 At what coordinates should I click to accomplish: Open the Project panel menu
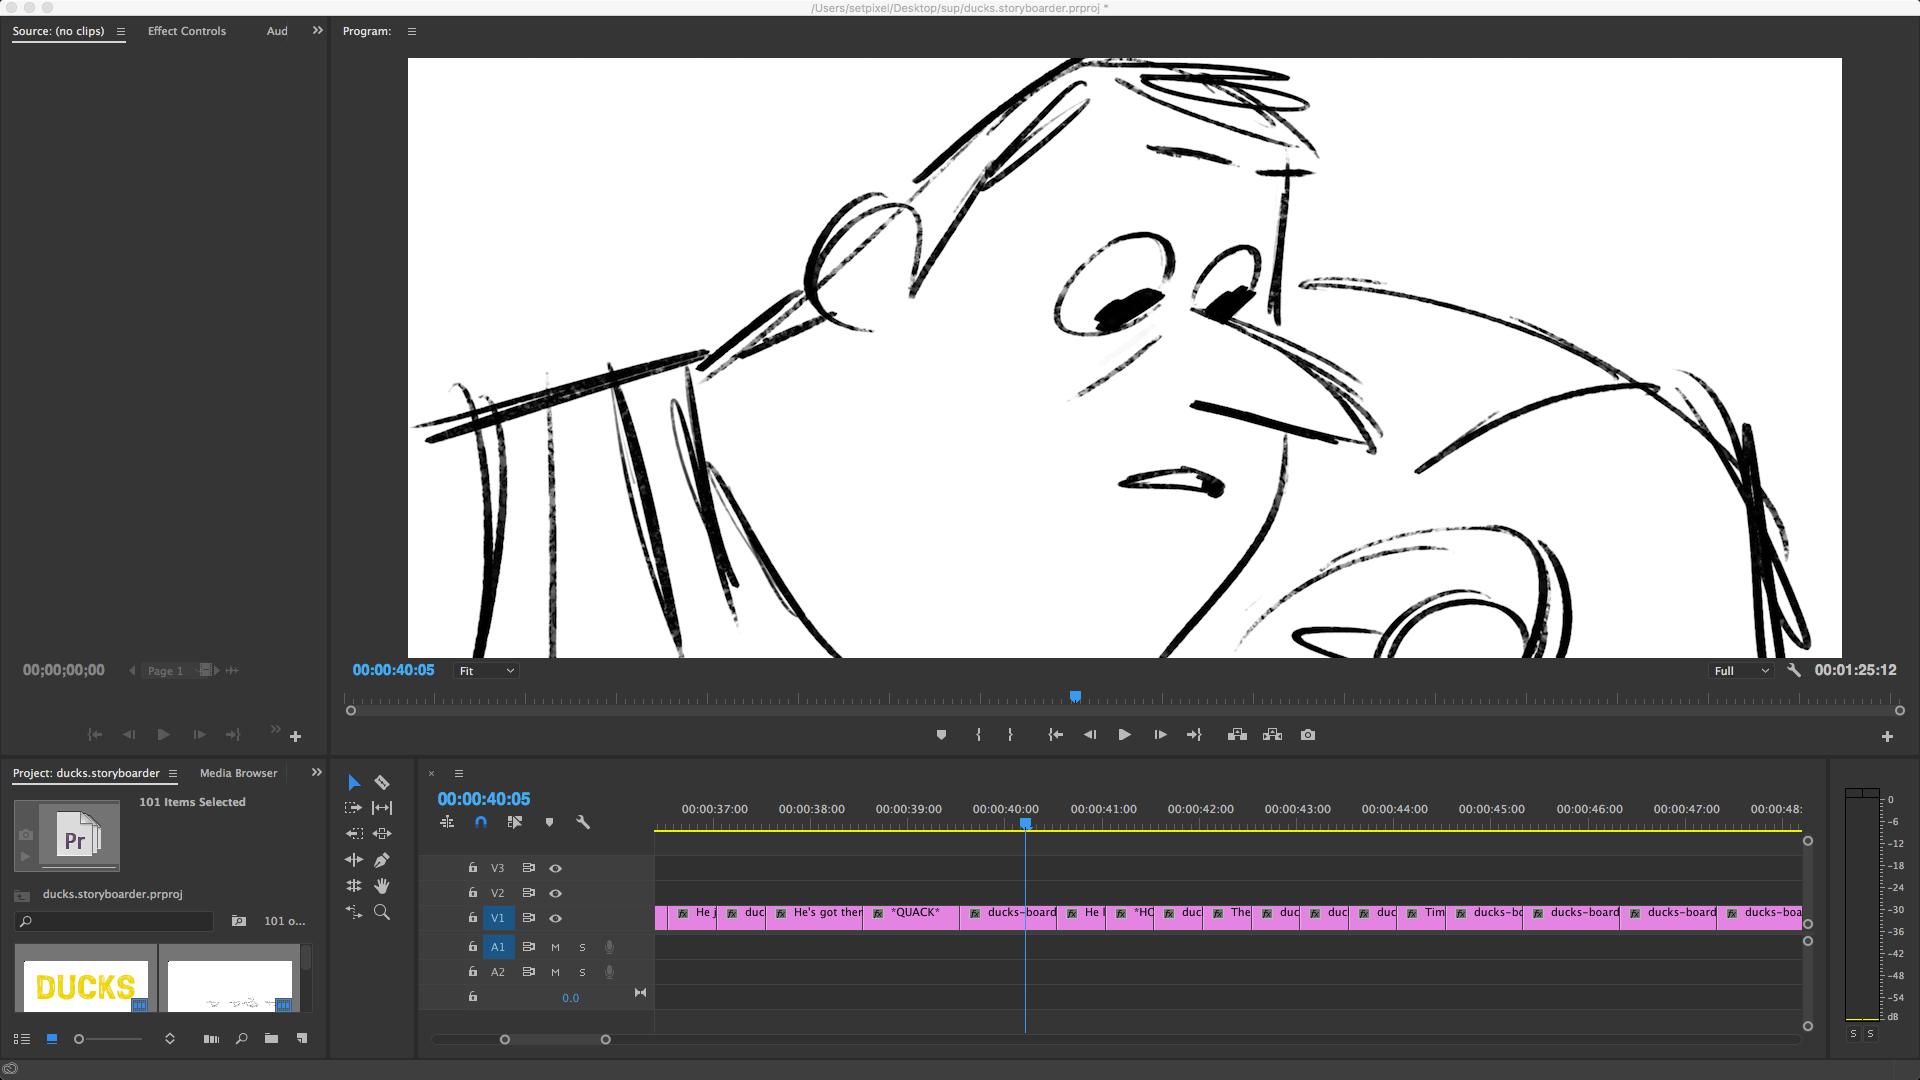173,773
